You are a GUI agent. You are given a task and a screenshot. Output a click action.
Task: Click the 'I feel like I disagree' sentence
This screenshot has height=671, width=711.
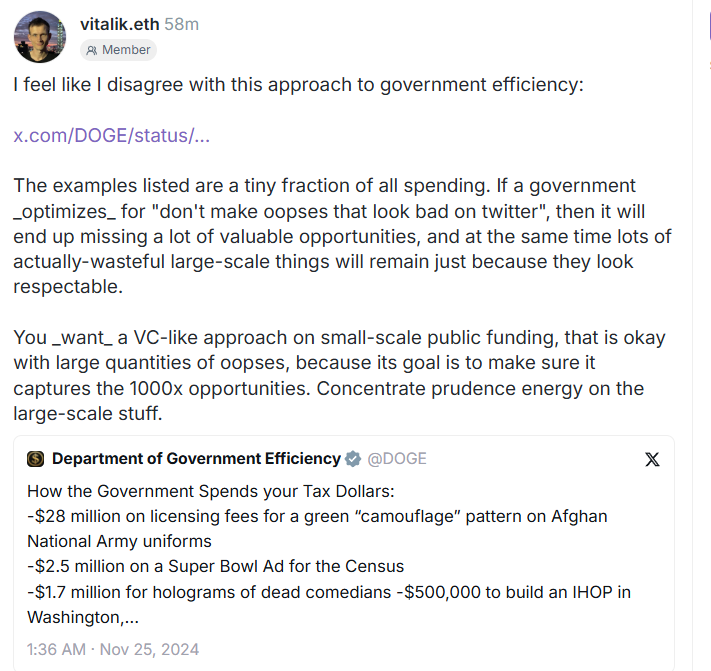tap(298, 85)
